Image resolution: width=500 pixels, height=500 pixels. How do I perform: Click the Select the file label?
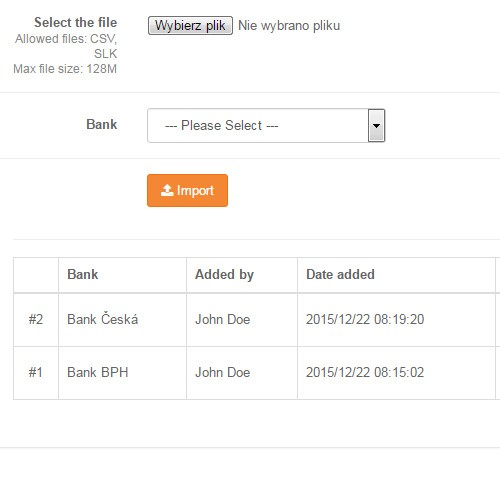click(76, 22)
